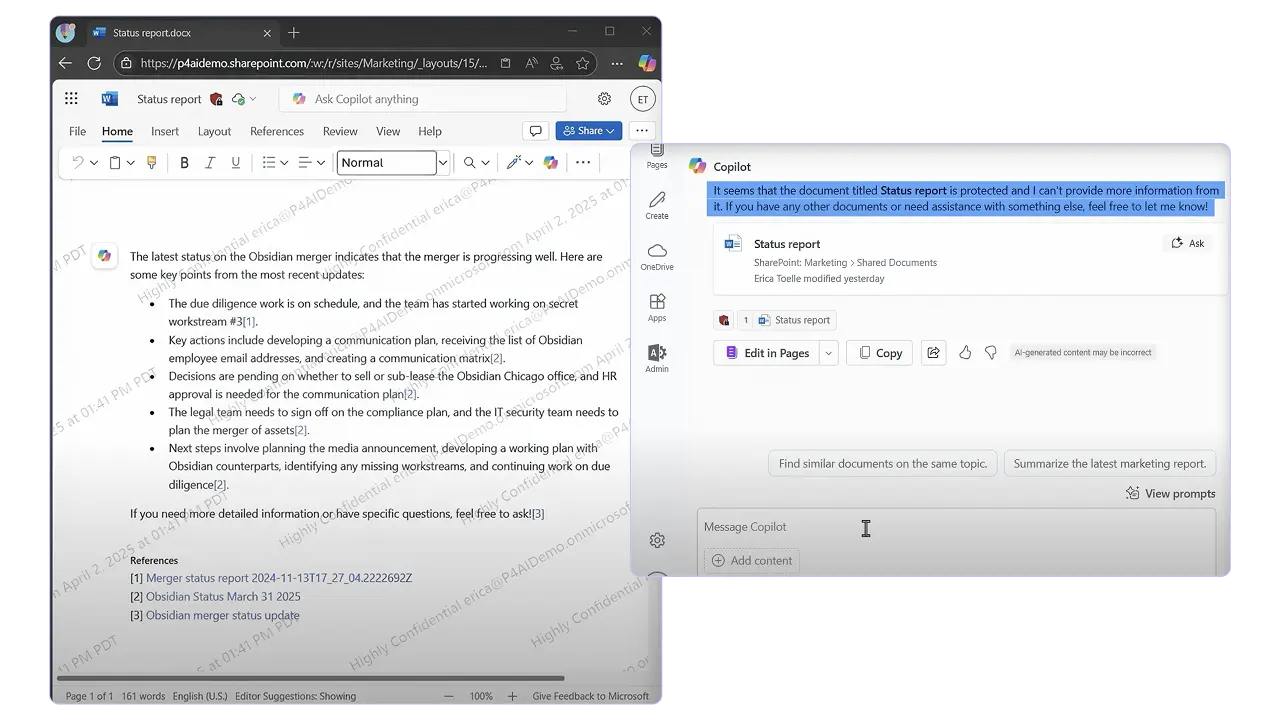Screen dimensions: 1280x720
Task: Click Ask on the Status report card
Action: pyautogui.click(x=1188, y=243)
